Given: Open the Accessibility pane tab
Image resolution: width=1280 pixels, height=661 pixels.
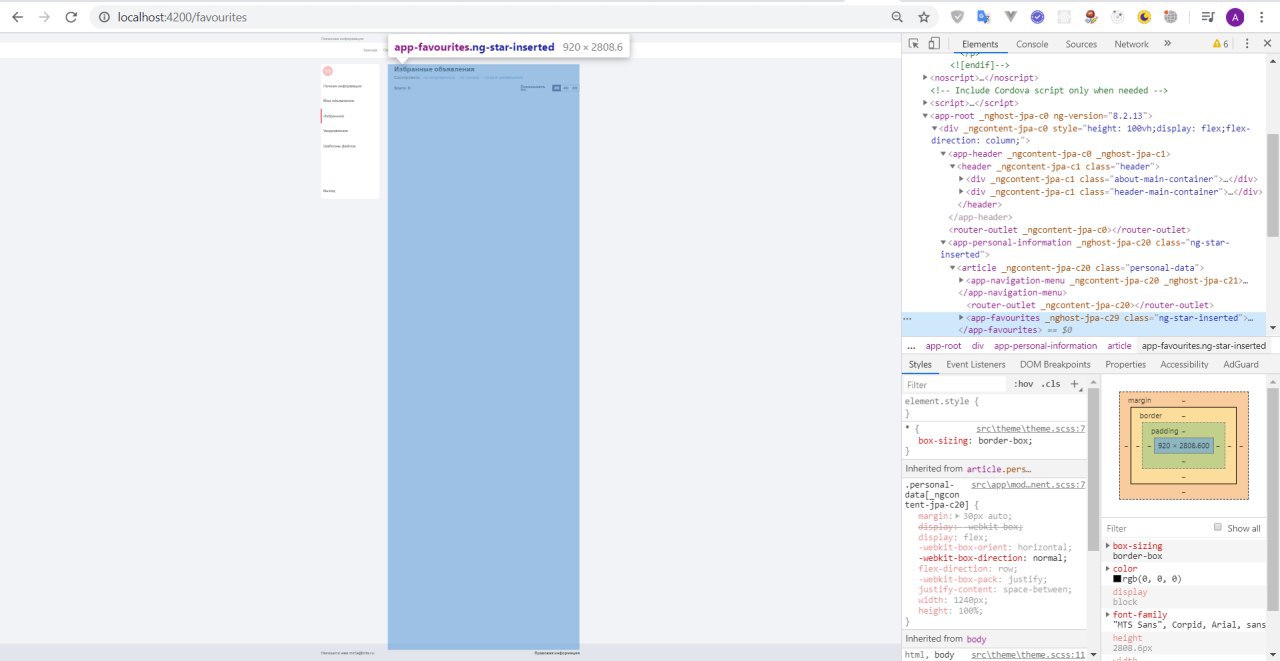Looking at the screenshot, I should 1184,365.
